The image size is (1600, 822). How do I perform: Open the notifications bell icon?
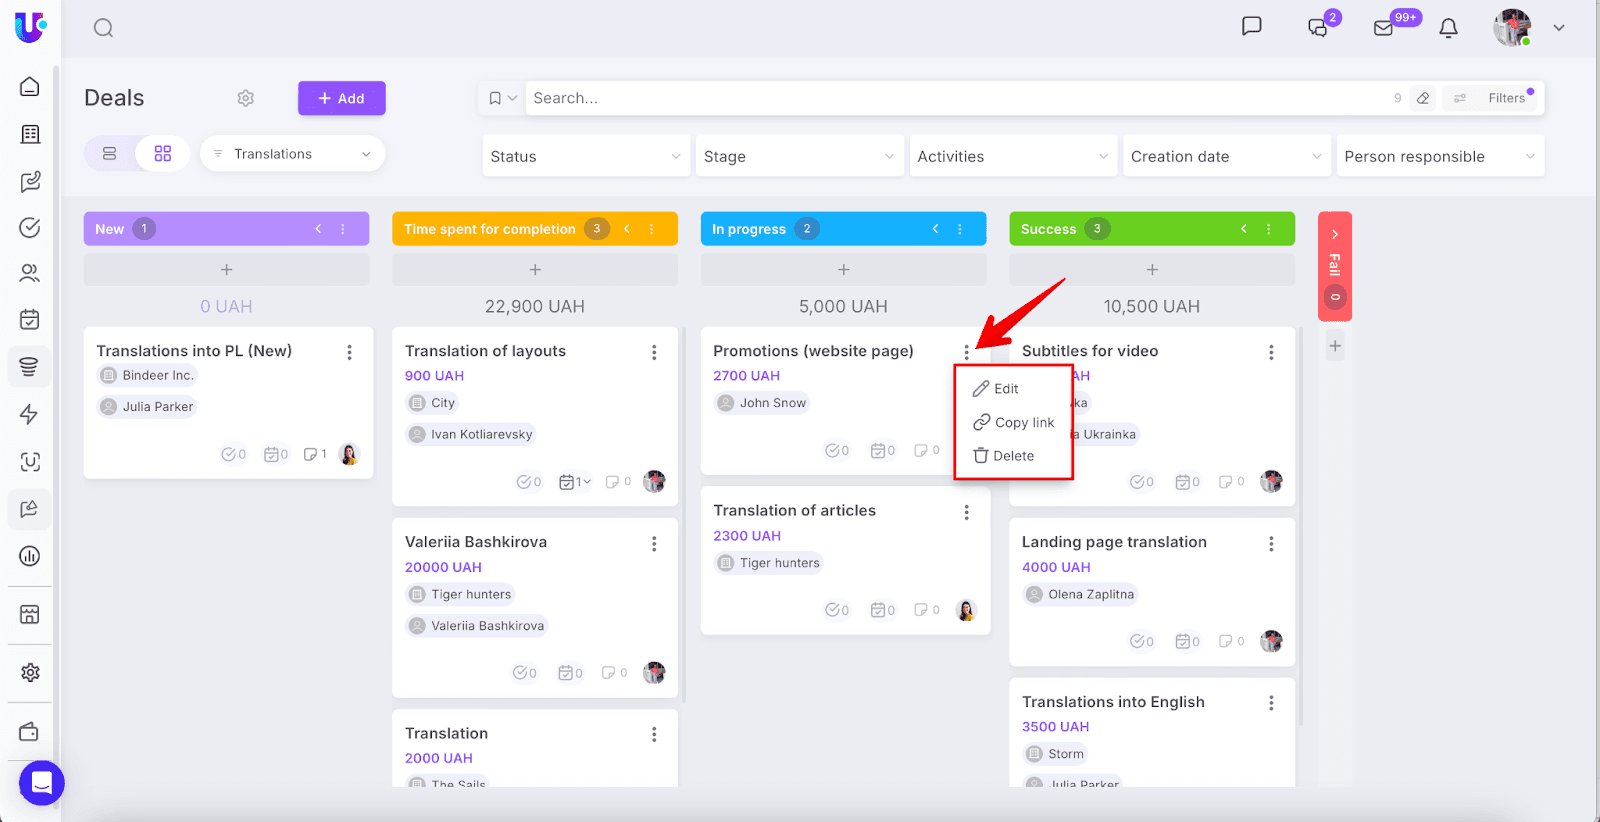click(1448, 28)
